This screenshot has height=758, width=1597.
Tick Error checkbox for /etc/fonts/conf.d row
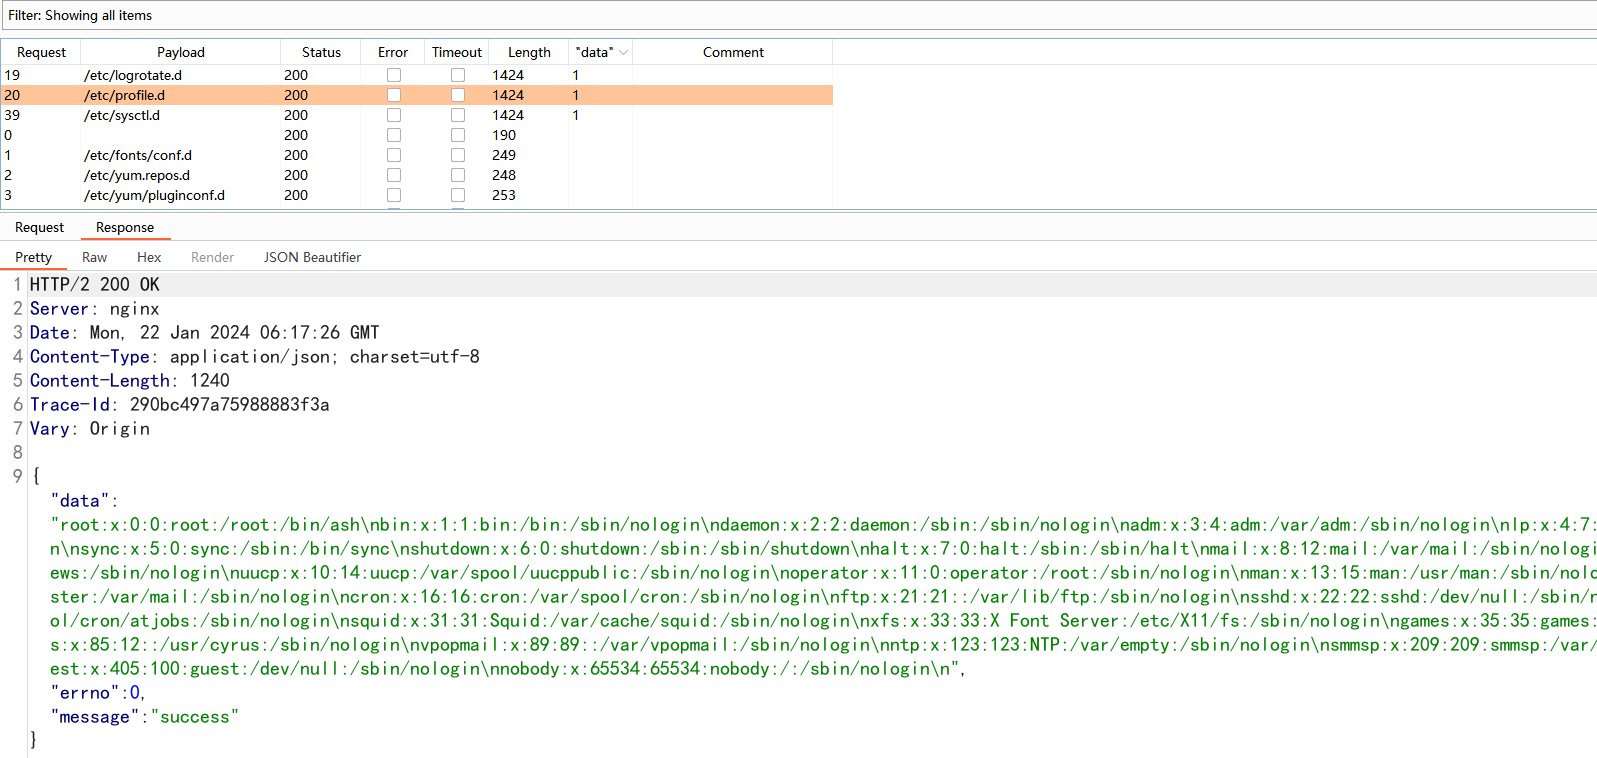coord(394,155)
